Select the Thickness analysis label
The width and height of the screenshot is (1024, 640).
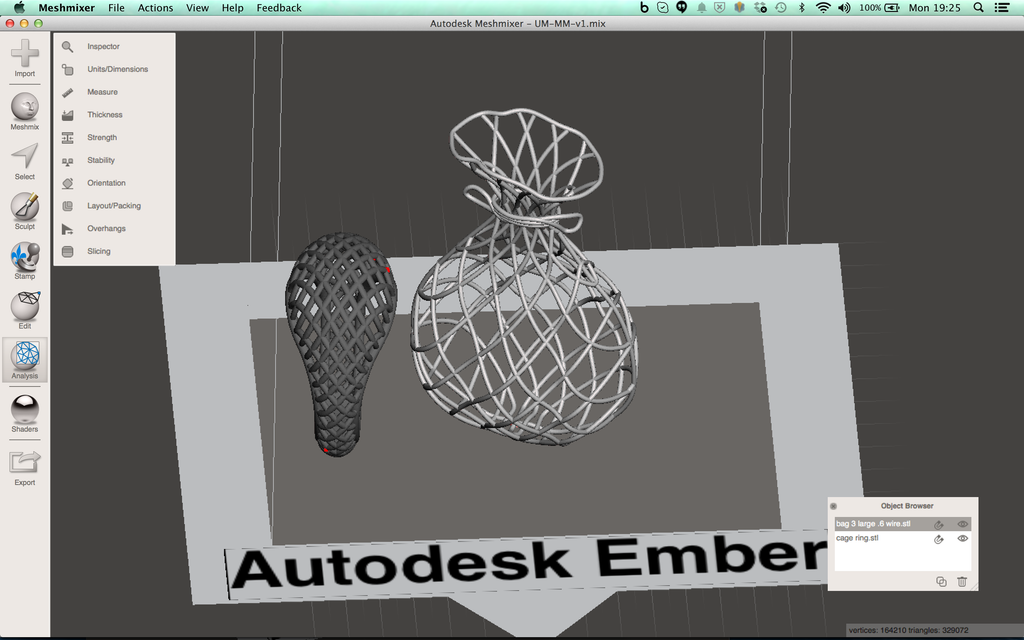(105, 115)
